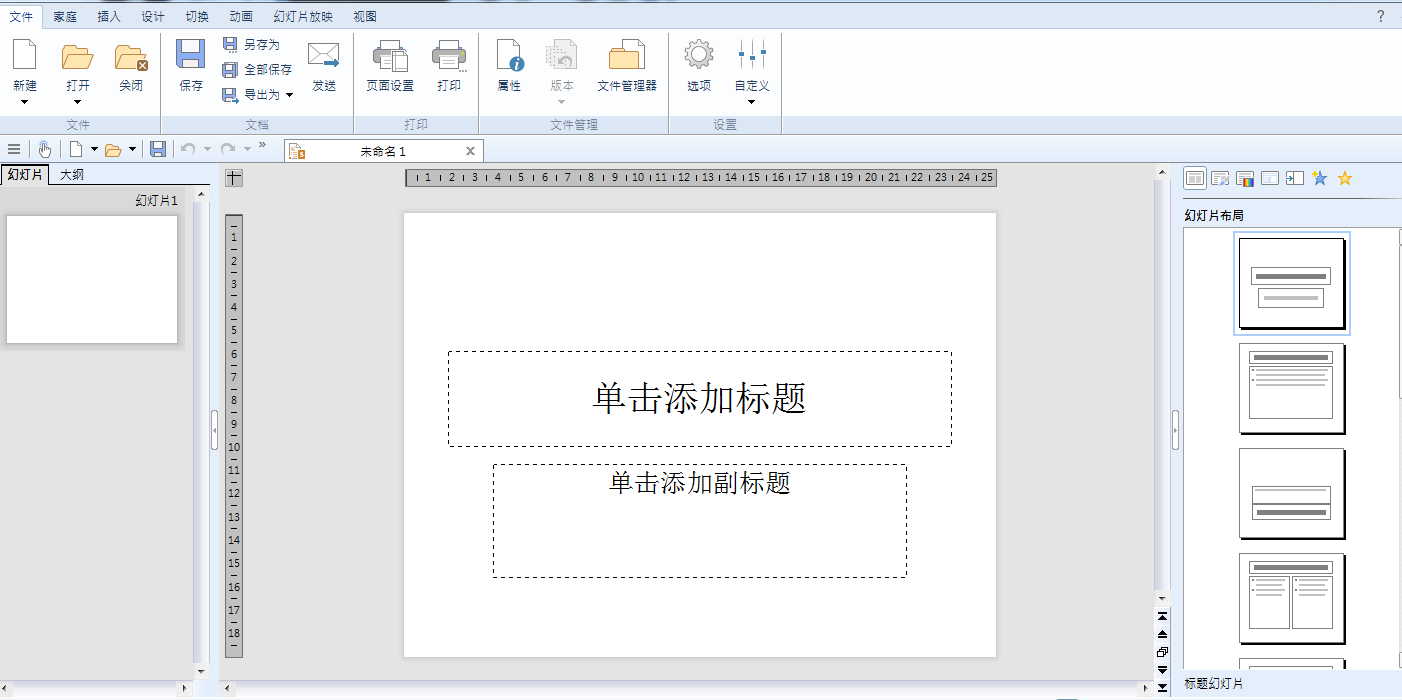The height and width of the screenshot is (700, 1402).
Task: Open slide layout sidebar icon
Action: pos(1195,178)
